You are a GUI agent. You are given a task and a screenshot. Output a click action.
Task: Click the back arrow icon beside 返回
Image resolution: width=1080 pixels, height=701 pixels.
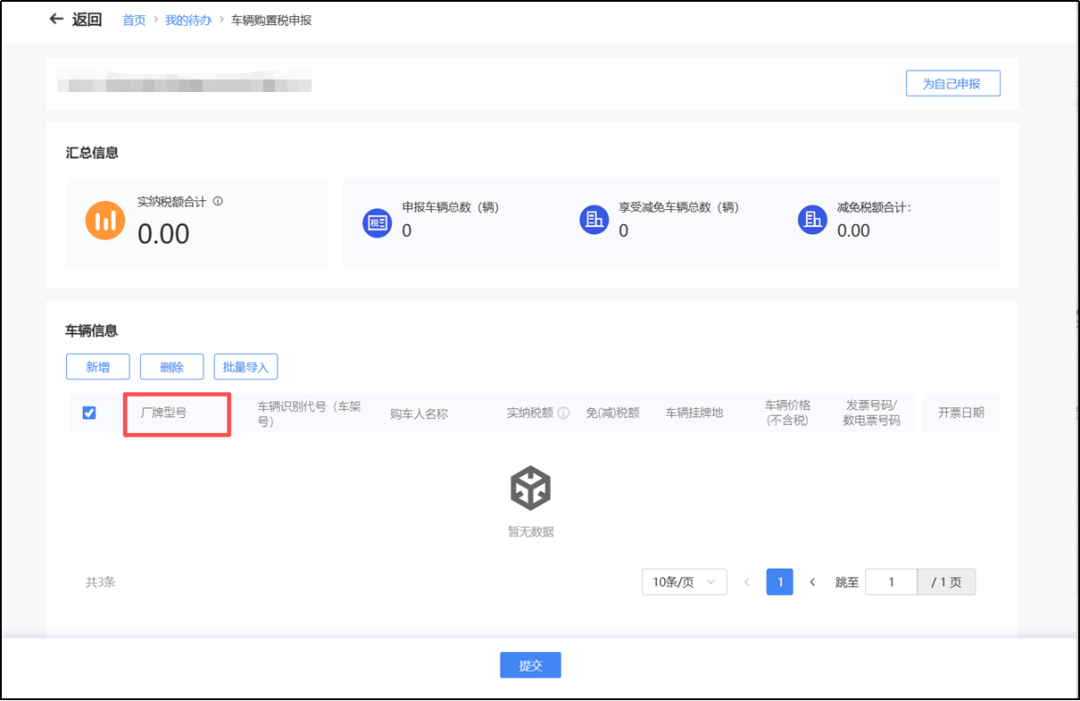(56, 20)
